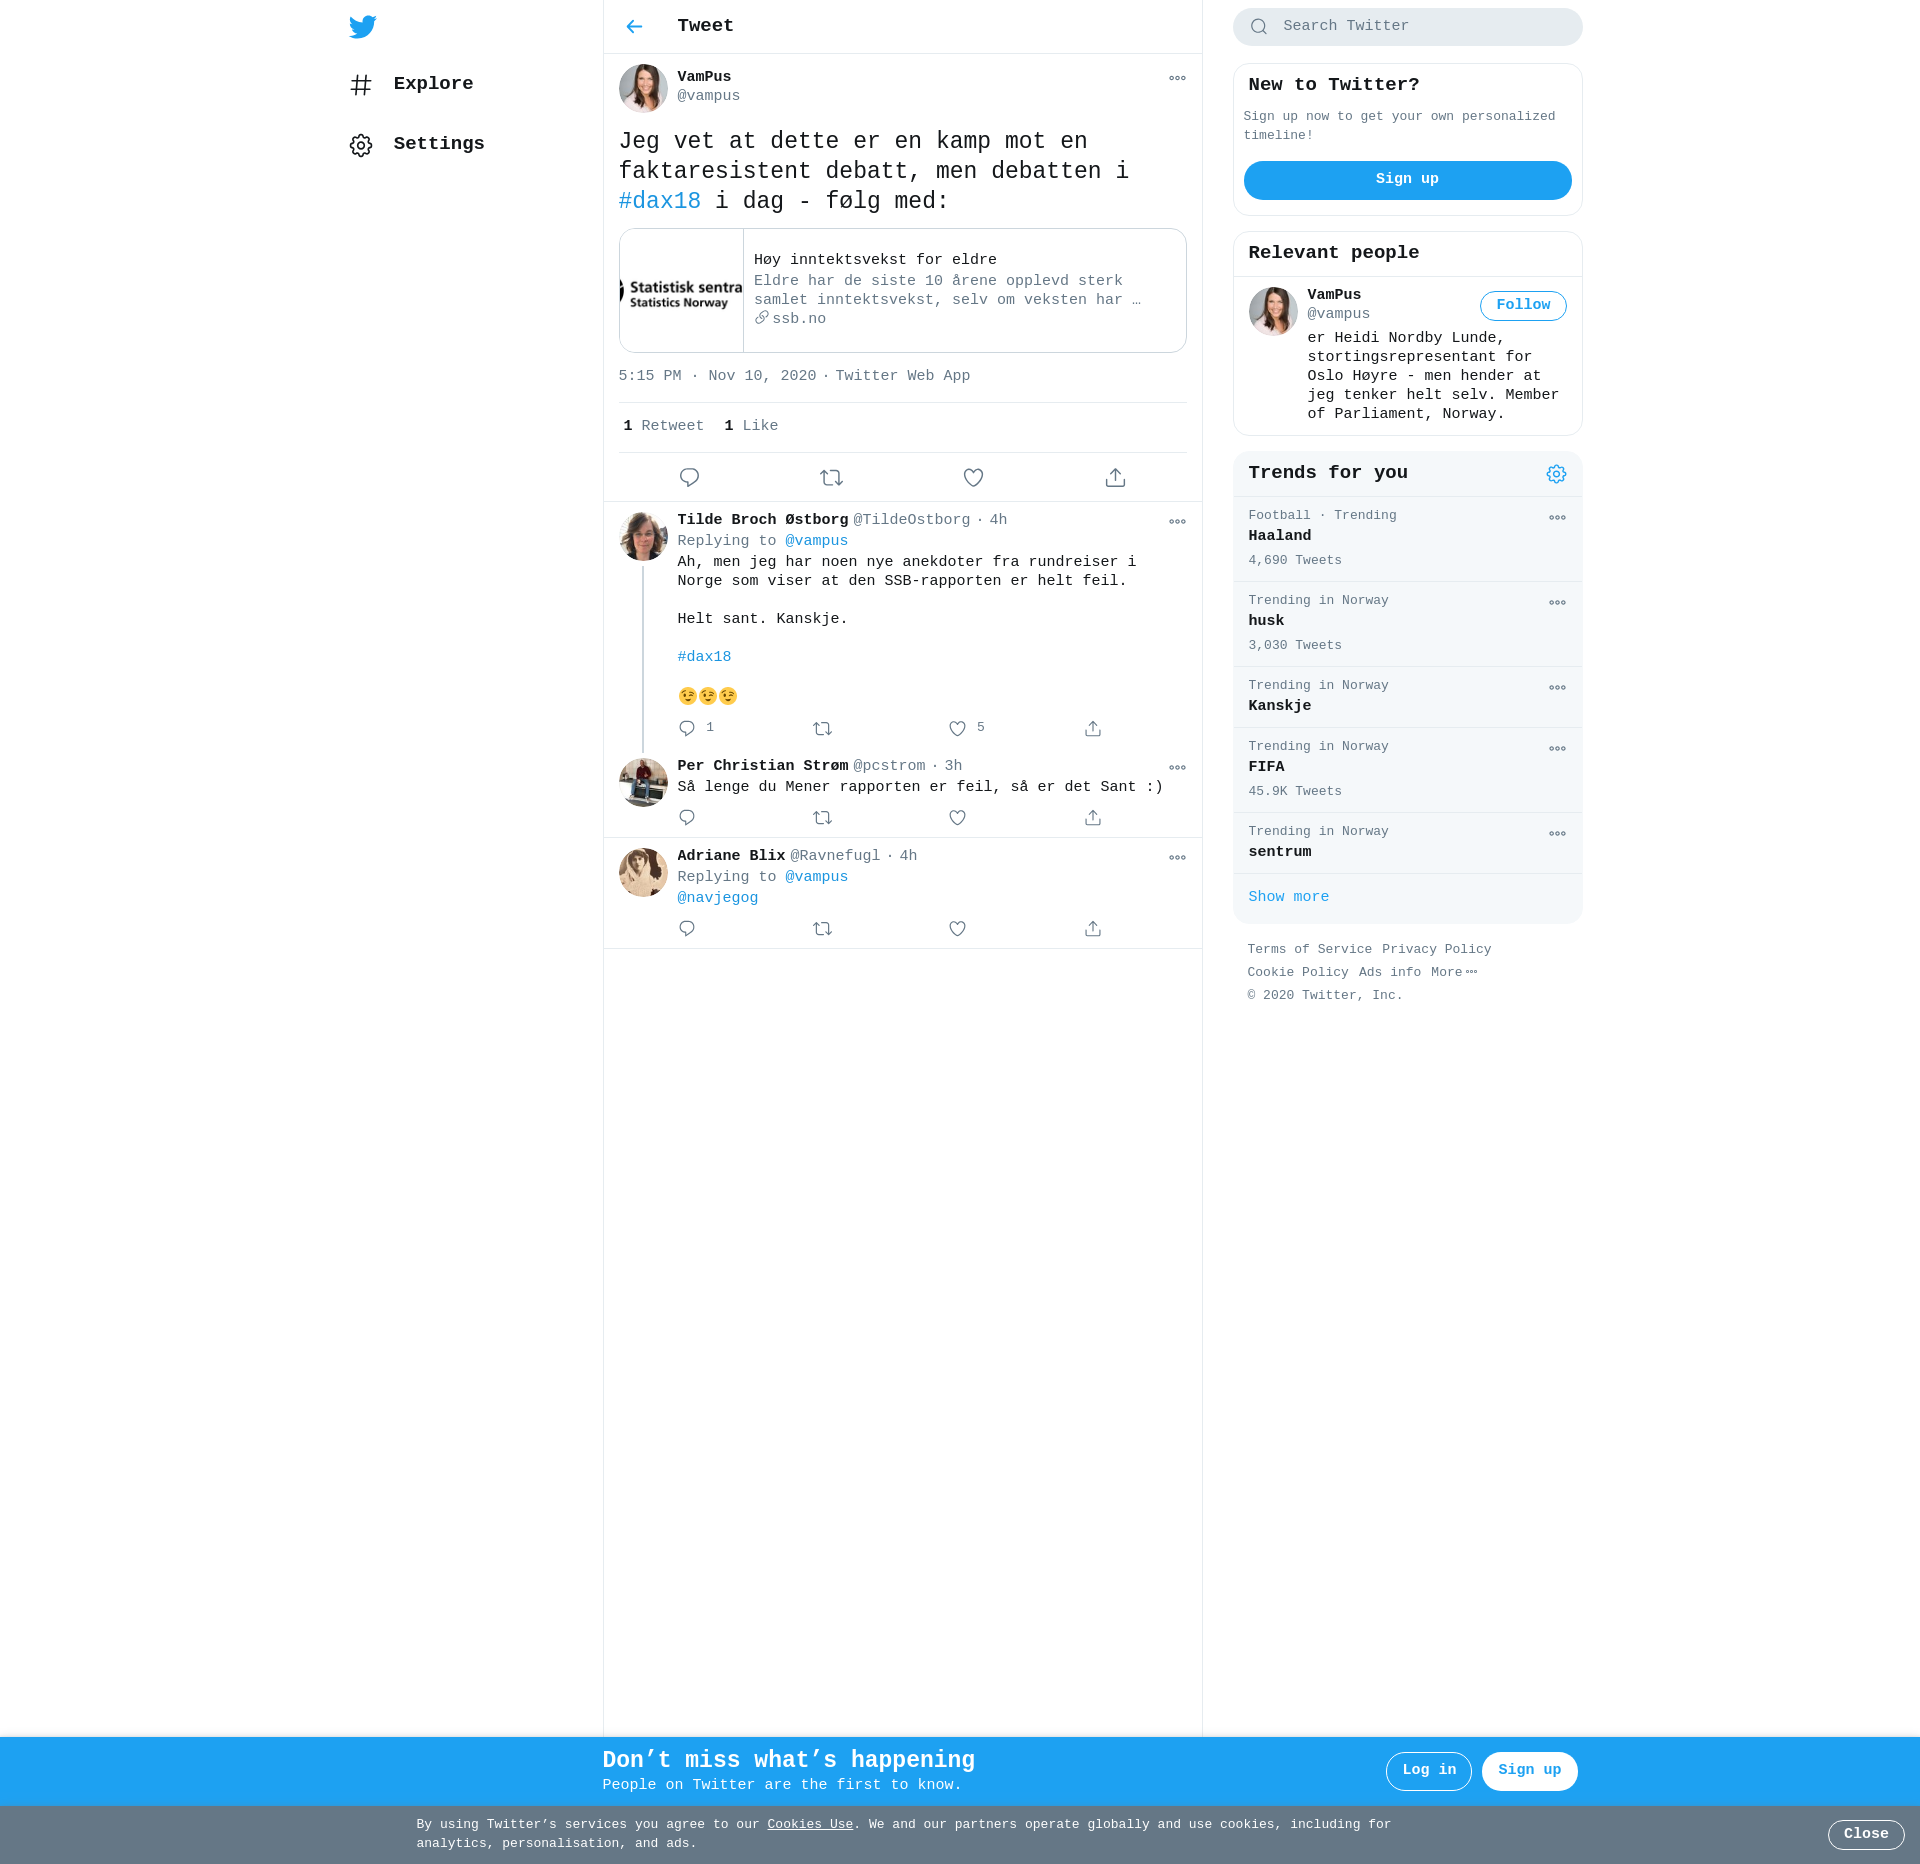Open Settings from the sidebar
The height and width of the screenshot is (1864, 1920).
(417, 144)
